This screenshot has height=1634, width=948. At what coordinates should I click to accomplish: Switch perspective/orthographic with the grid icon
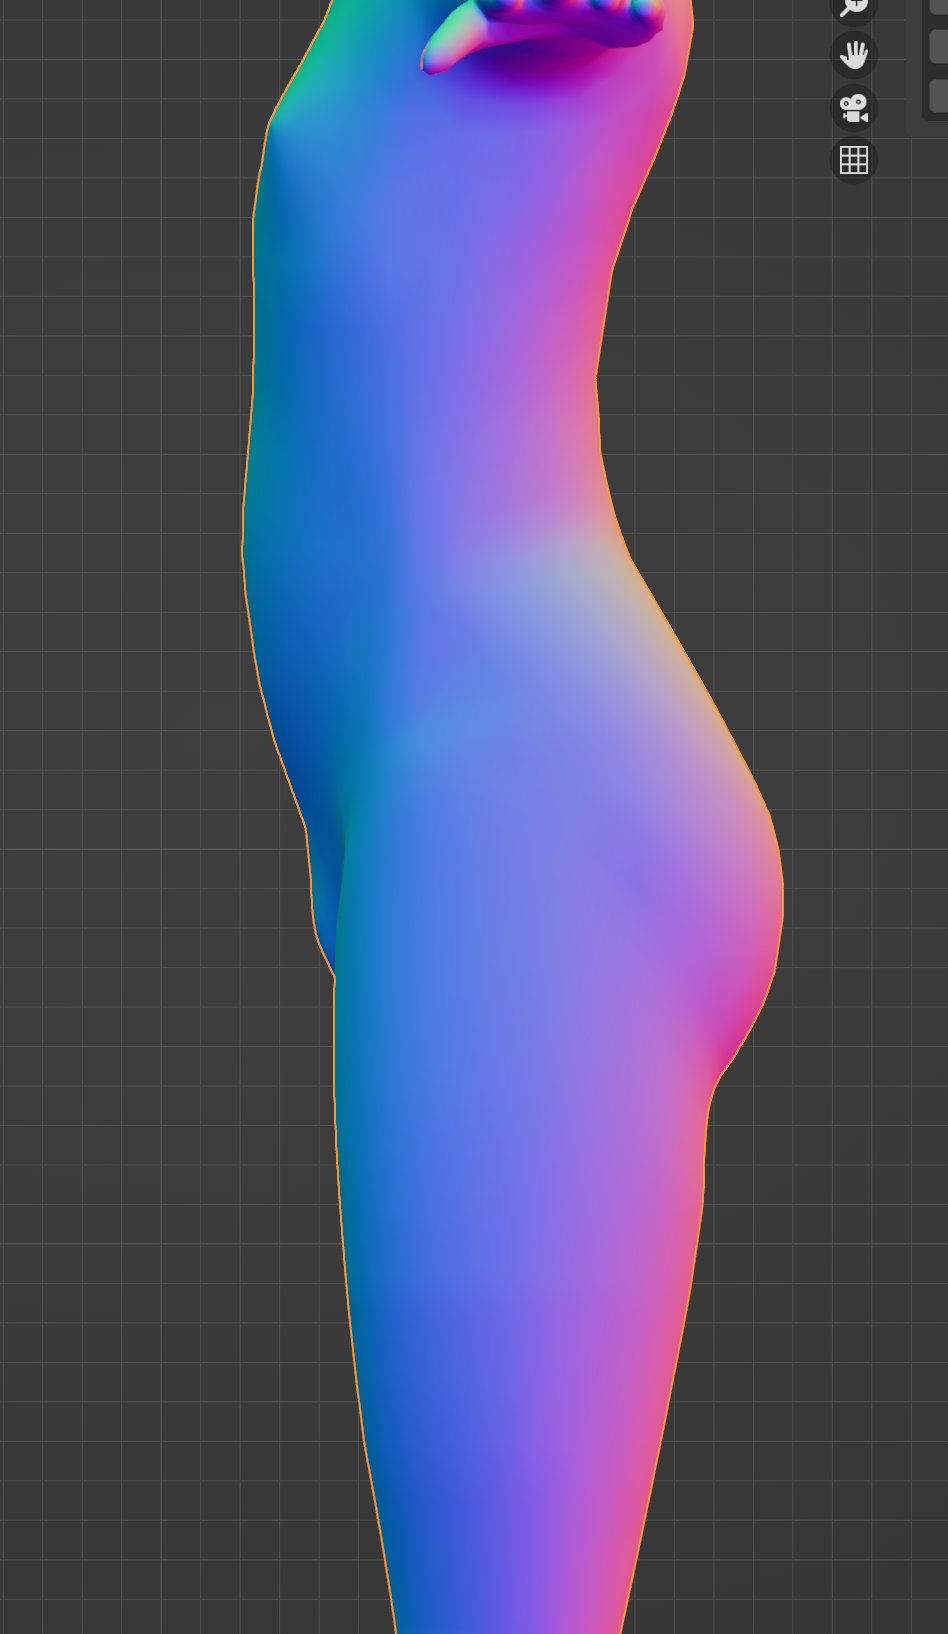tap(854, 160)
